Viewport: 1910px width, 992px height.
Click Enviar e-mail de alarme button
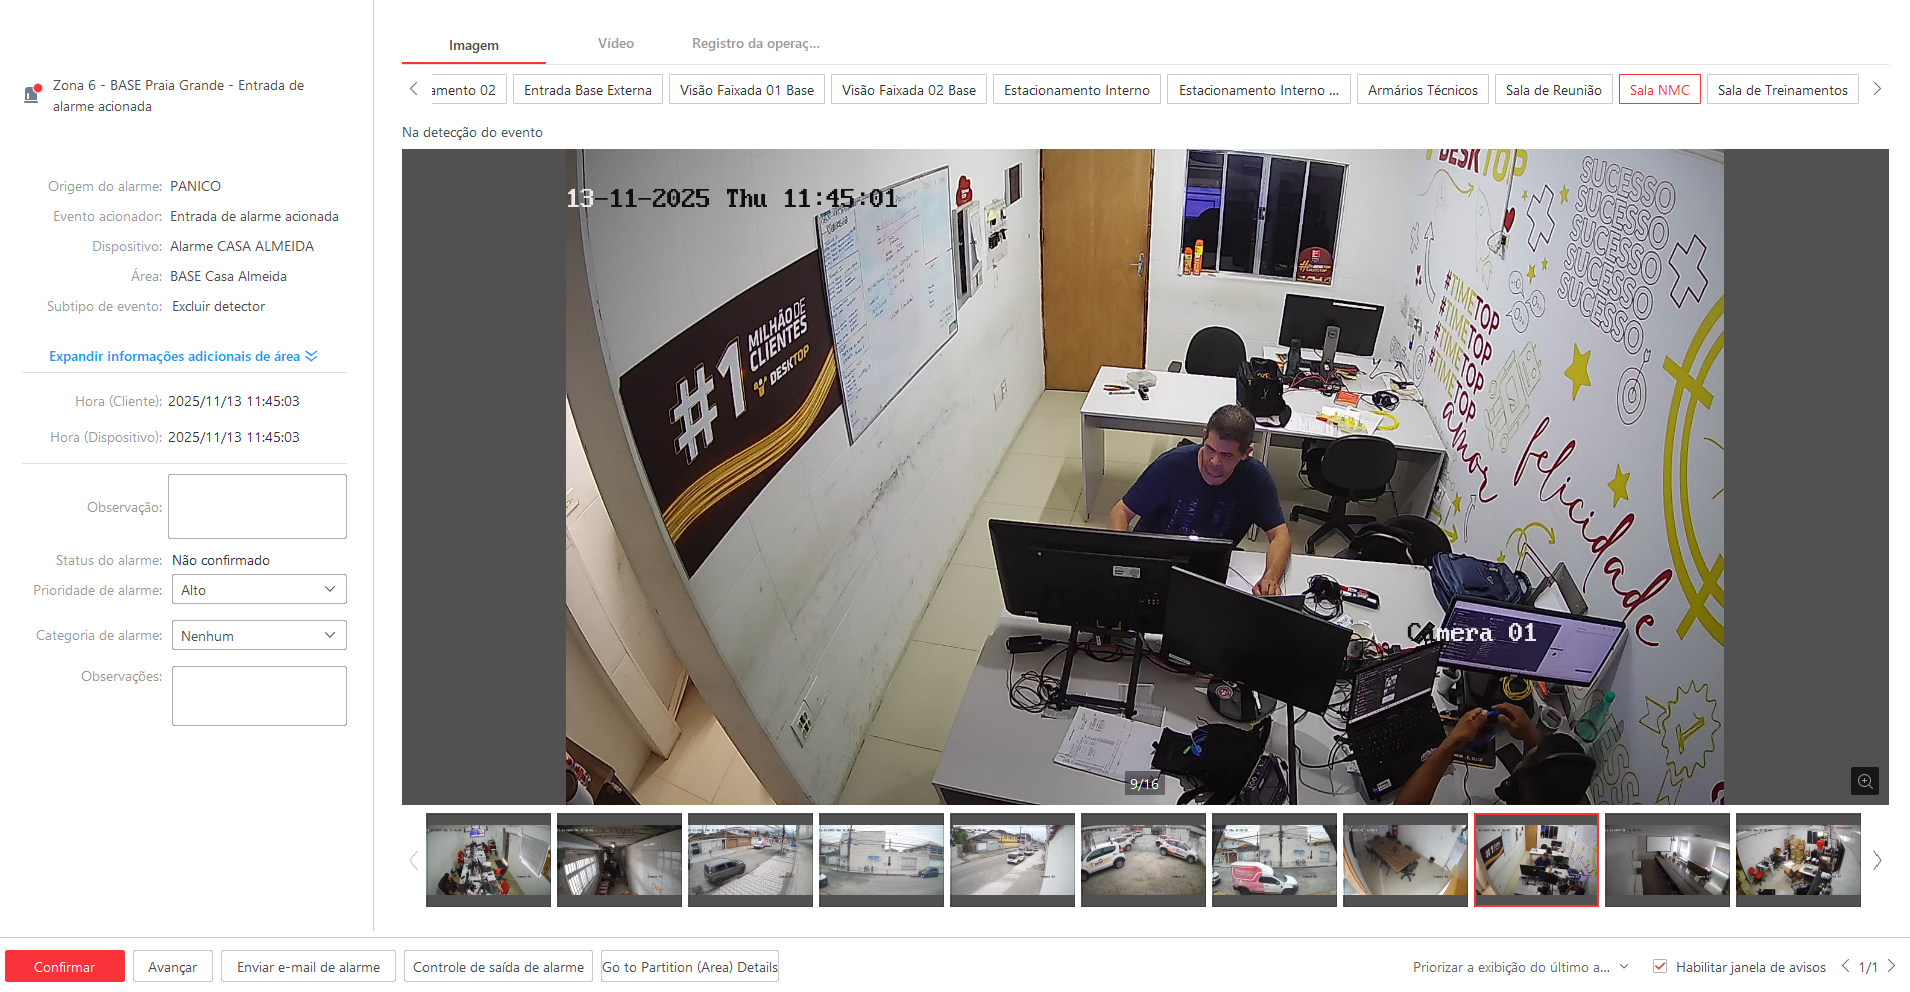point(308,967)
